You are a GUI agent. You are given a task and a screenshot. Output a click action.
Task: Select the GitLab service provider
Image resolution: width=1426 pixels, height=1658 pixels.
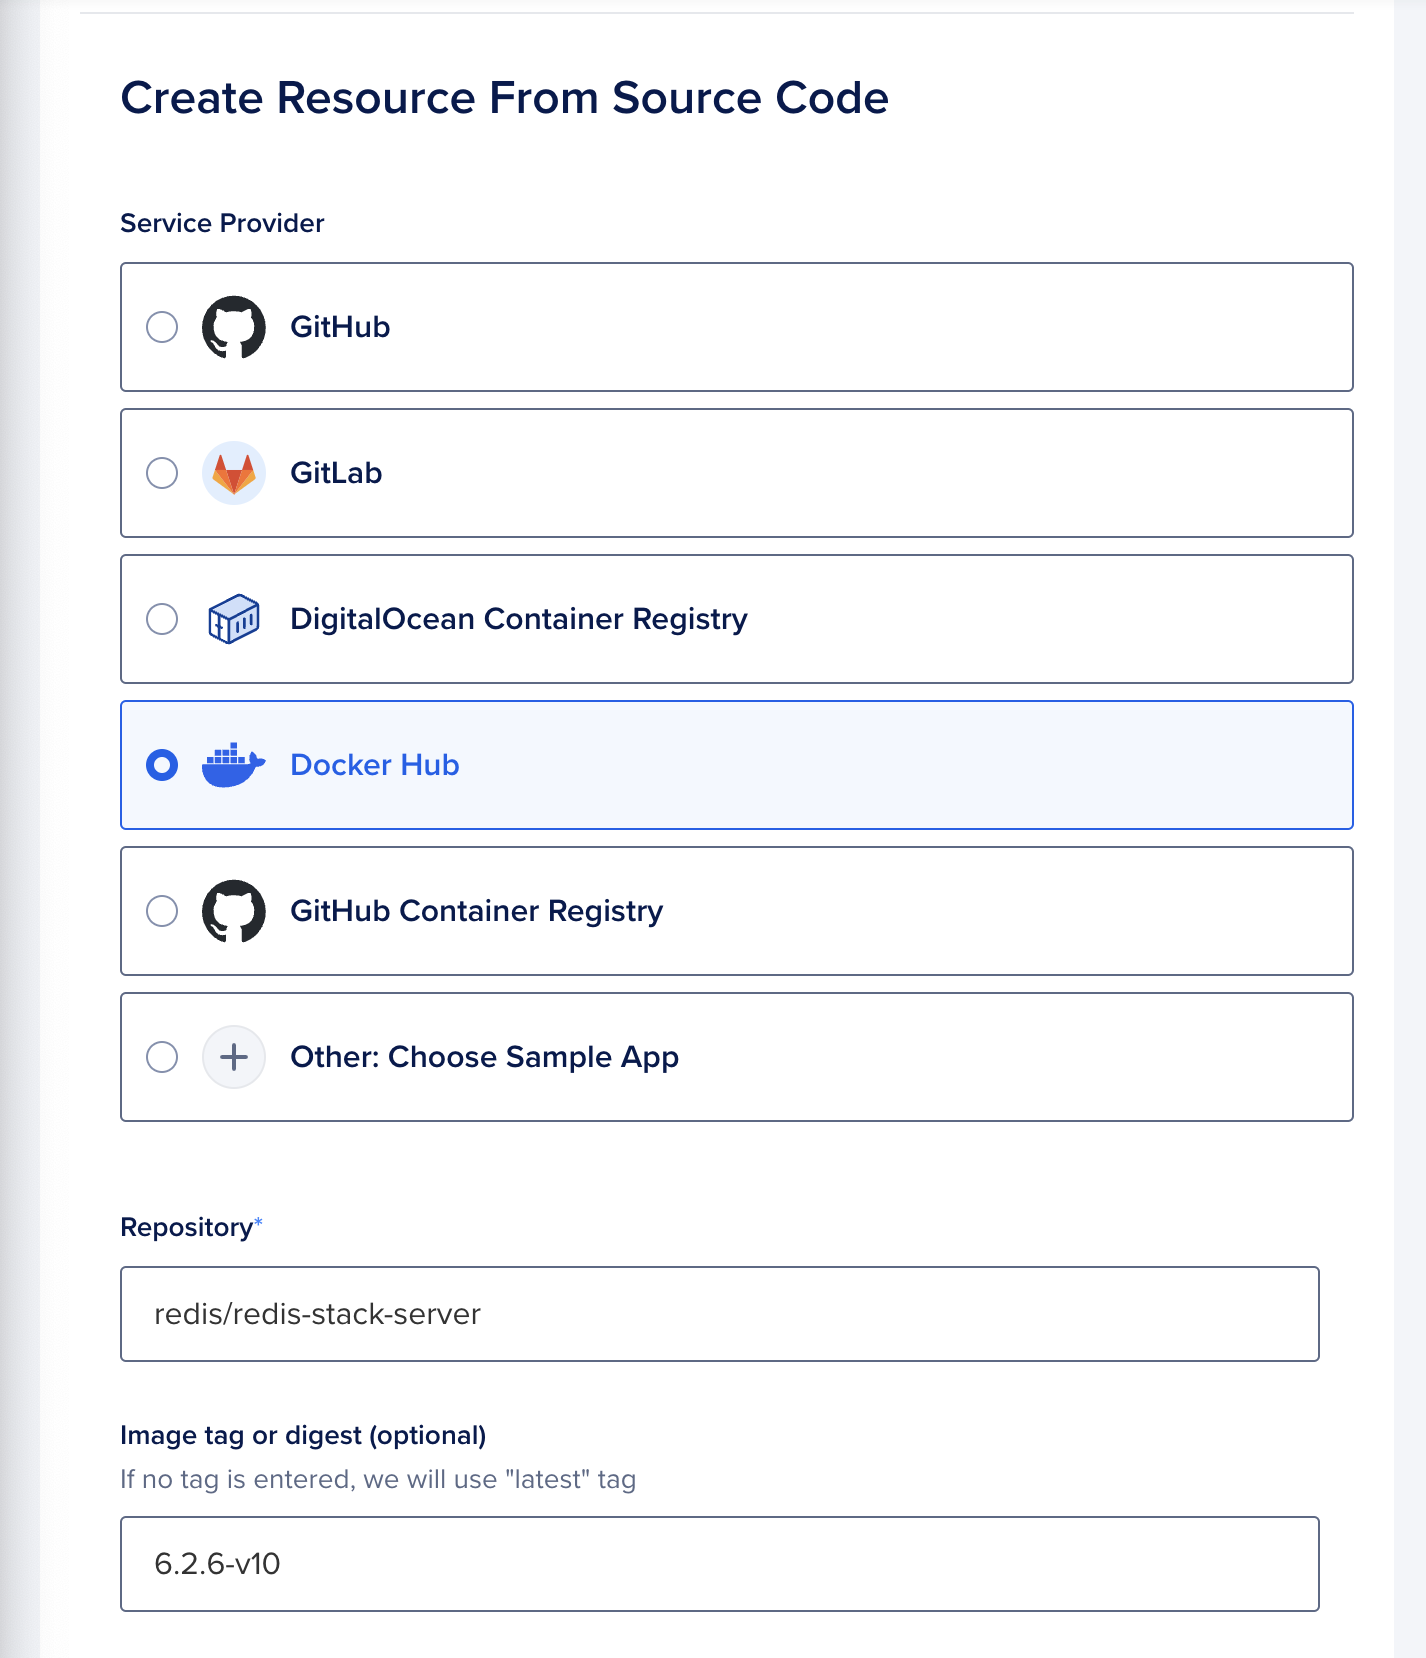[161, 472]
